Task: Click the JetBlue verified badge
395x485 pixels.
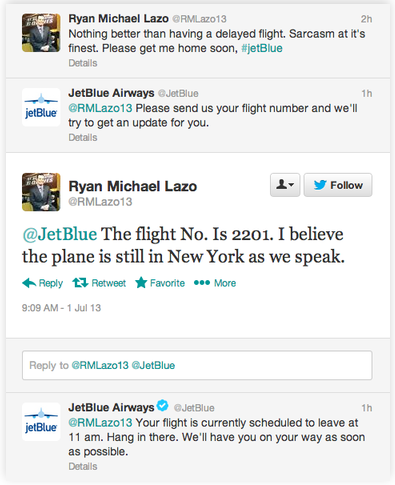Action: pos(163,405)
